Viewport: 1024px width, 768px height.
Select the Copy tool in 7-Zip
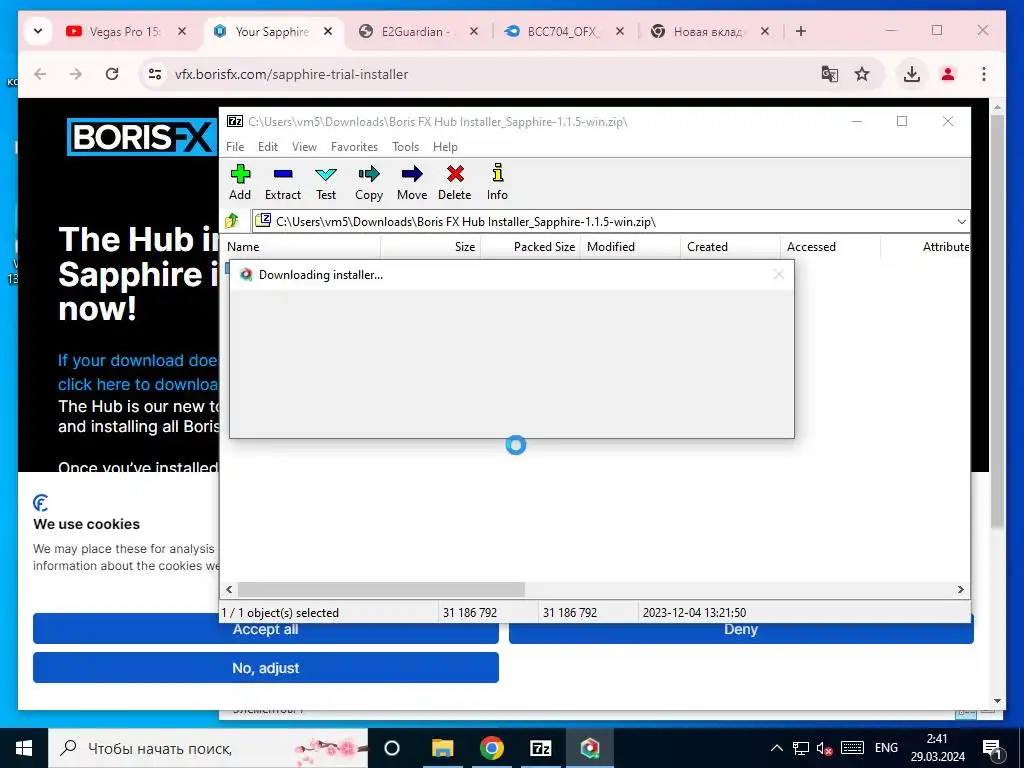[x=368, y=182]
